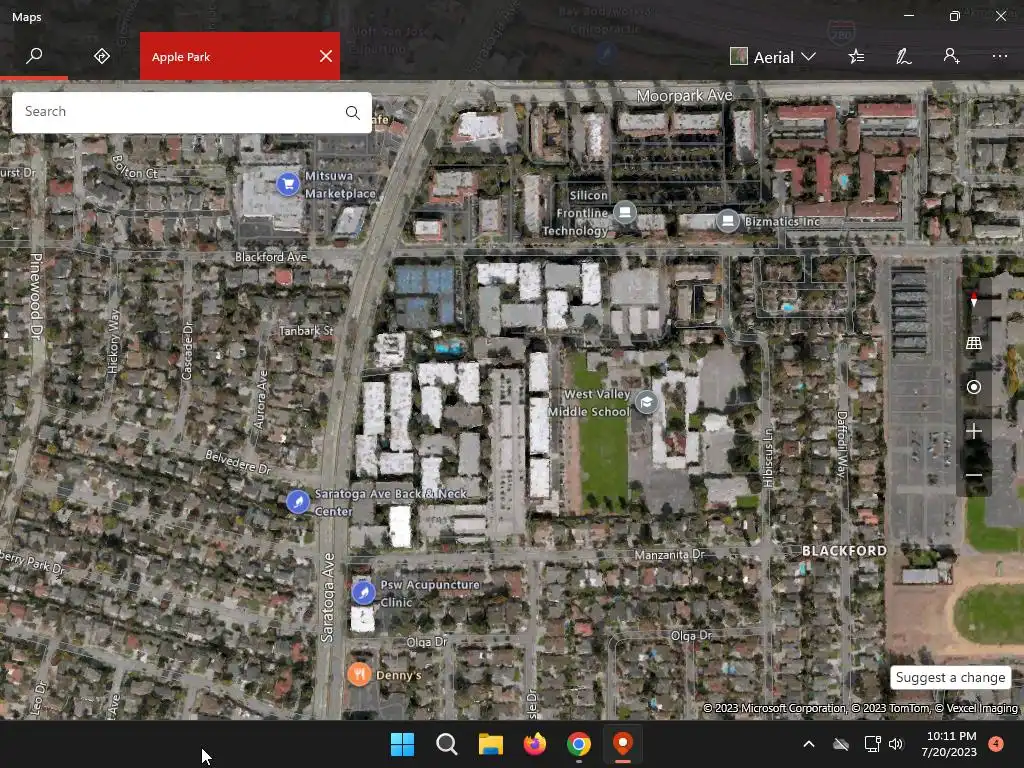Viewport: 1024px width, 768px height.
Task: Toggle tilt view grid control
Action: pos(974,343)
